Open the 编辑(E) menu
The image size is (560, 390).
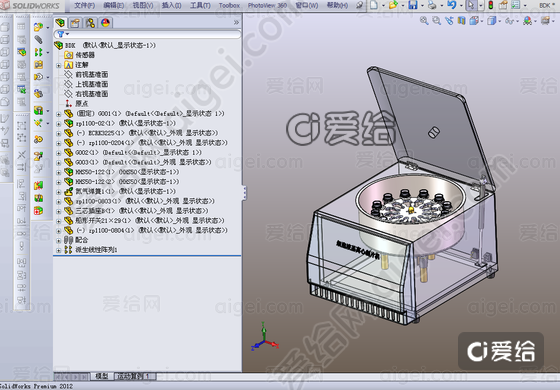114,5
